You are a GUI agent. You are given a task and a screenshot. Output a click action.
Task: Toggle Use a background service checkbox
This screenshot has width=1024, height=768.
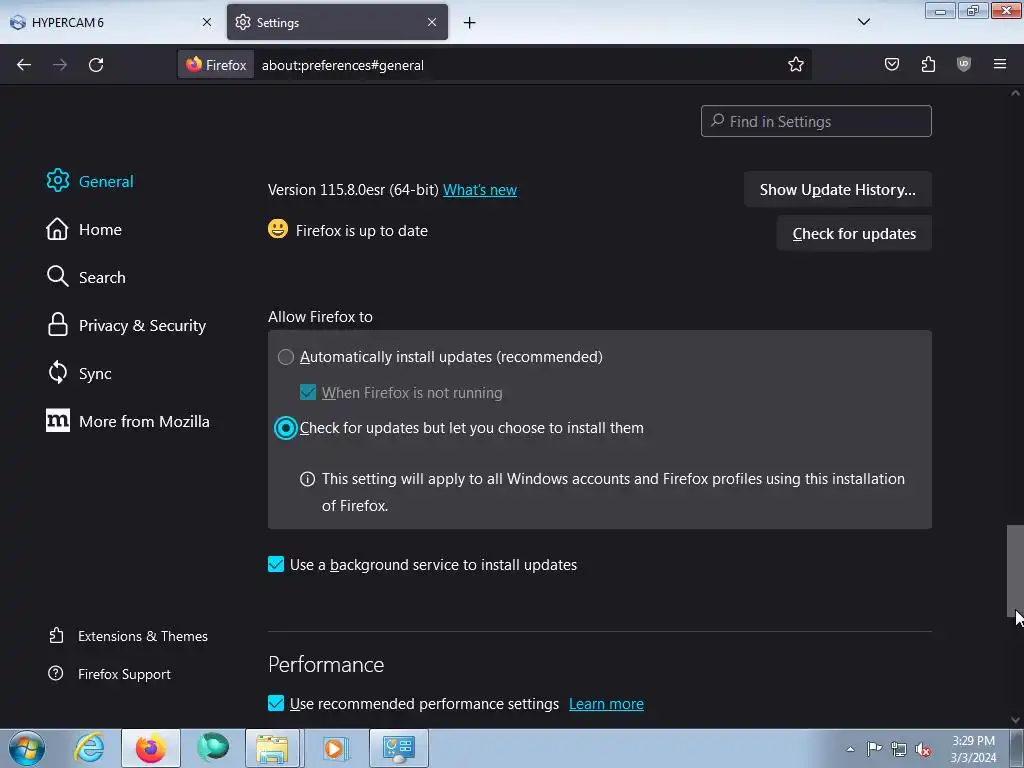pos(276,564)
